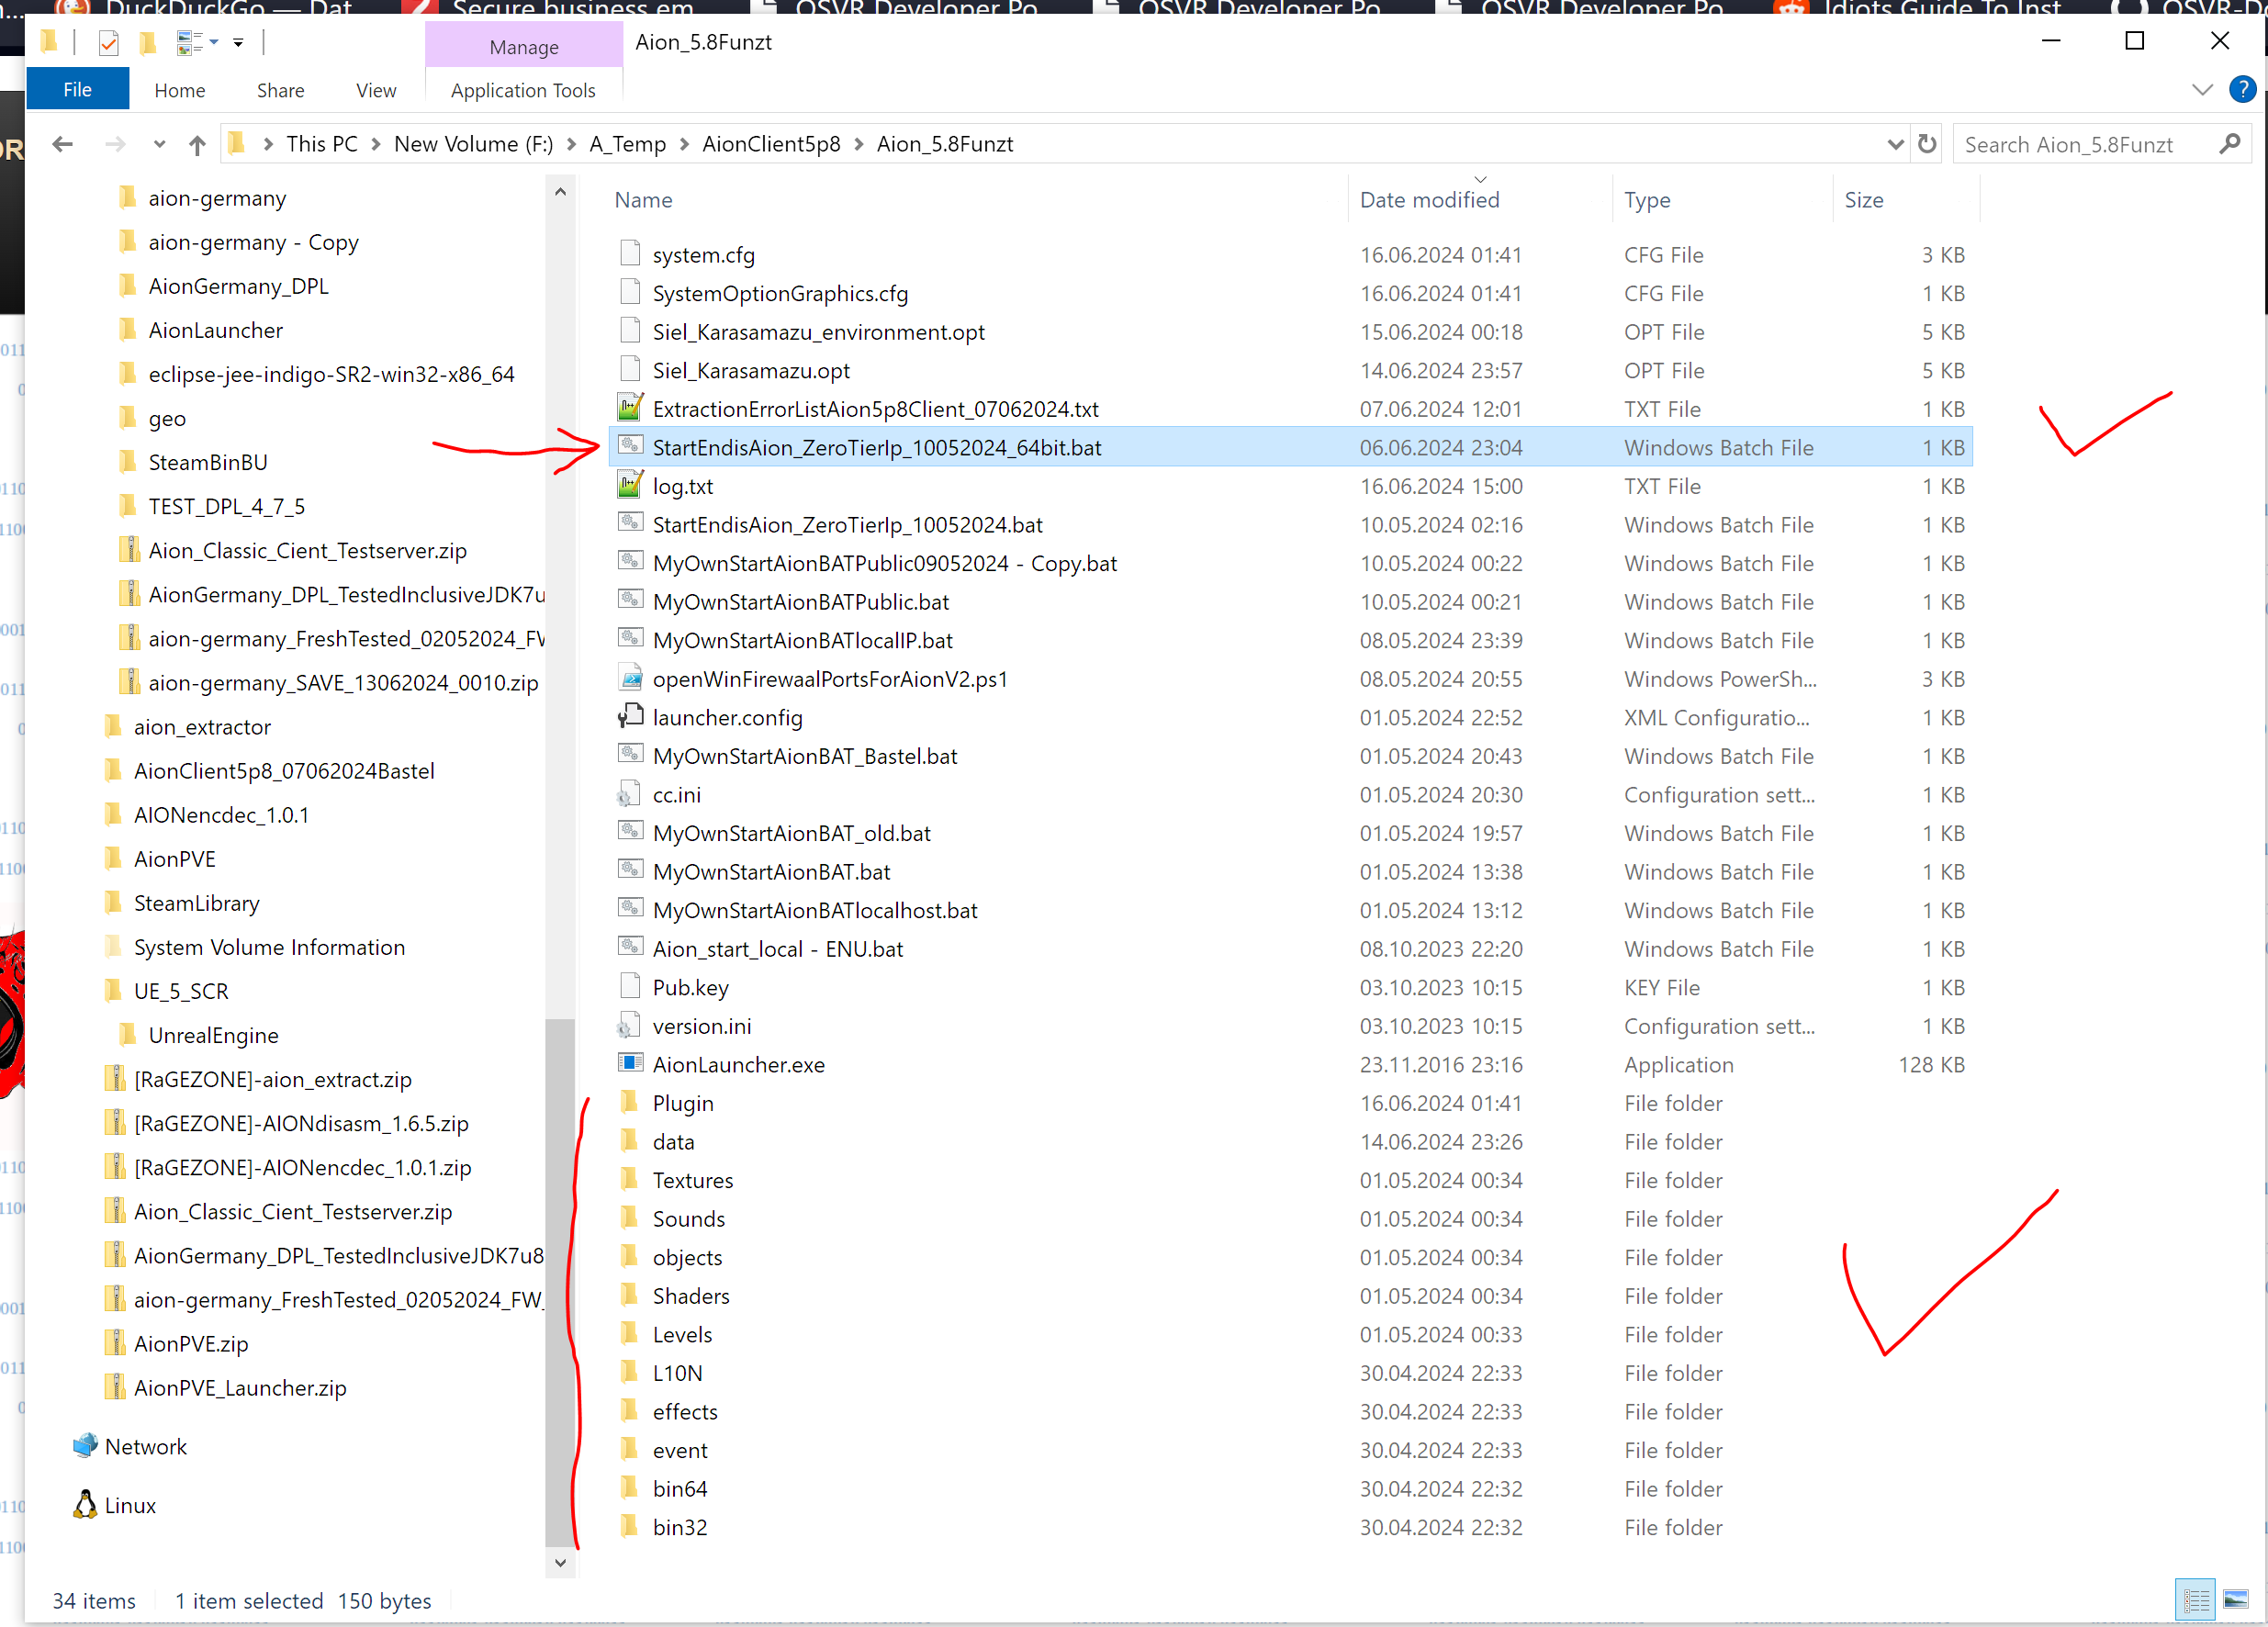Image resolution: width=2268 pixels, height=1627 pixels.
Task: Open address bar history dropdown
Action: tap(1894, 145)
